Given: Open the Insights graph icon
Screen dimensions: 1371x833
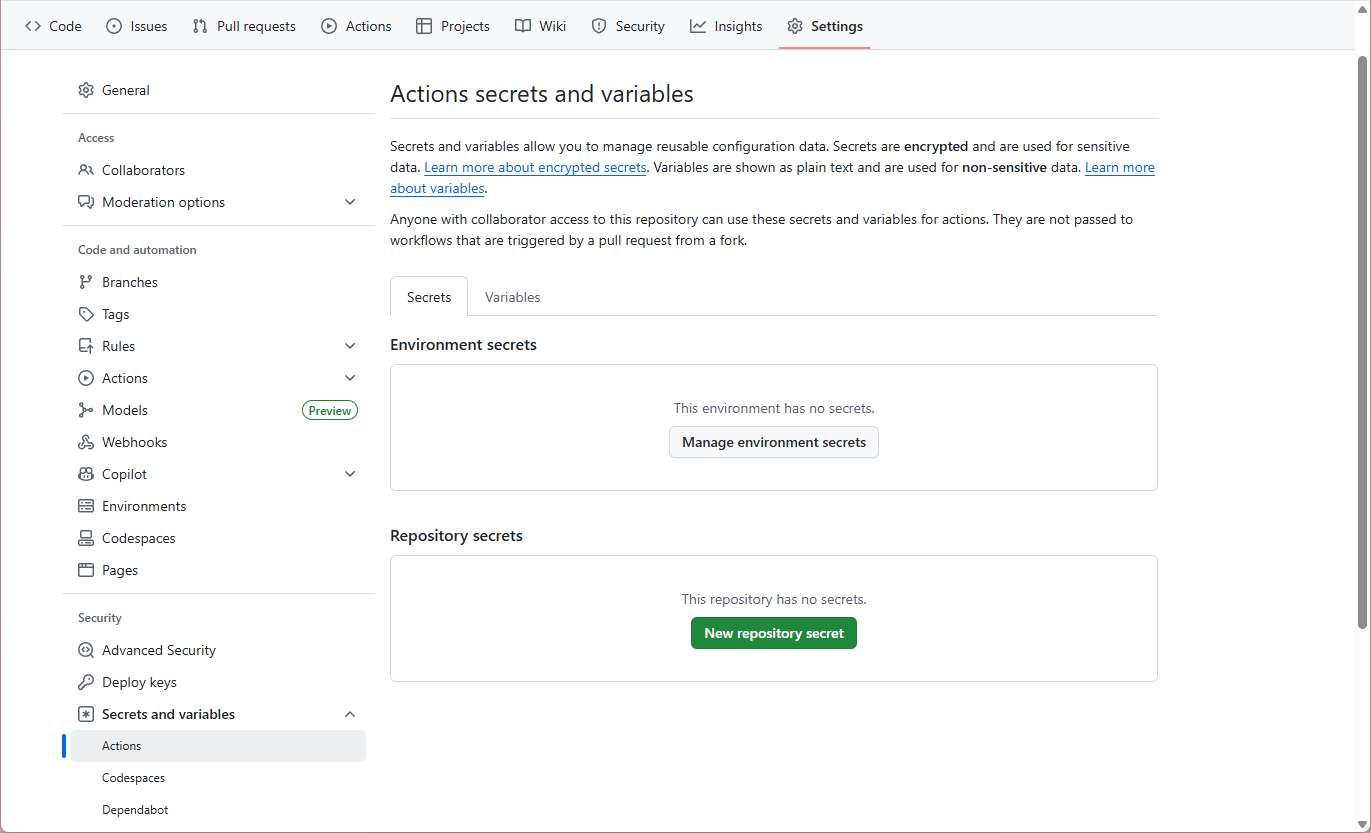Looking at the screenshot, I should tap(697, 26).
